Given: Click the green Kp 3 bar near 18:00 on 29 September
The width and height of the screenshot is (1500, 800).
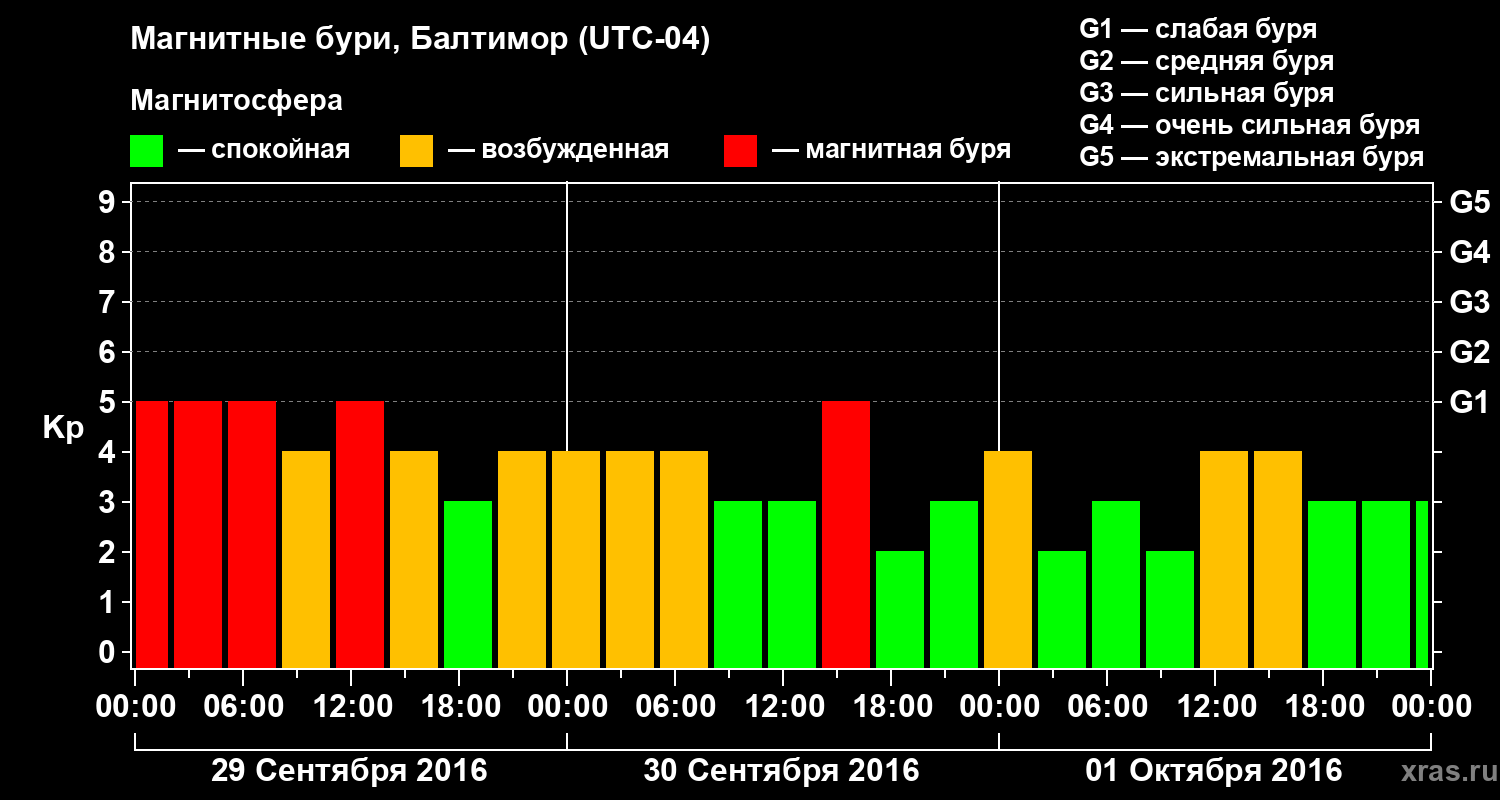Looking at the screenshot, I should click(468, 584).
